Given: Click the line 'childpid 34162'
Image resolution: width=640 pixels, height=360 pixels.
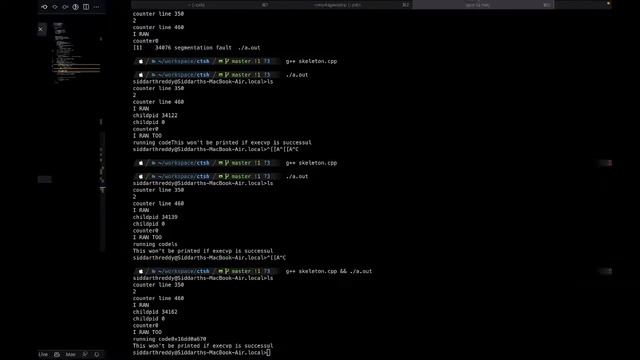Looking at the screenshot, I should (x=155, y=312).
